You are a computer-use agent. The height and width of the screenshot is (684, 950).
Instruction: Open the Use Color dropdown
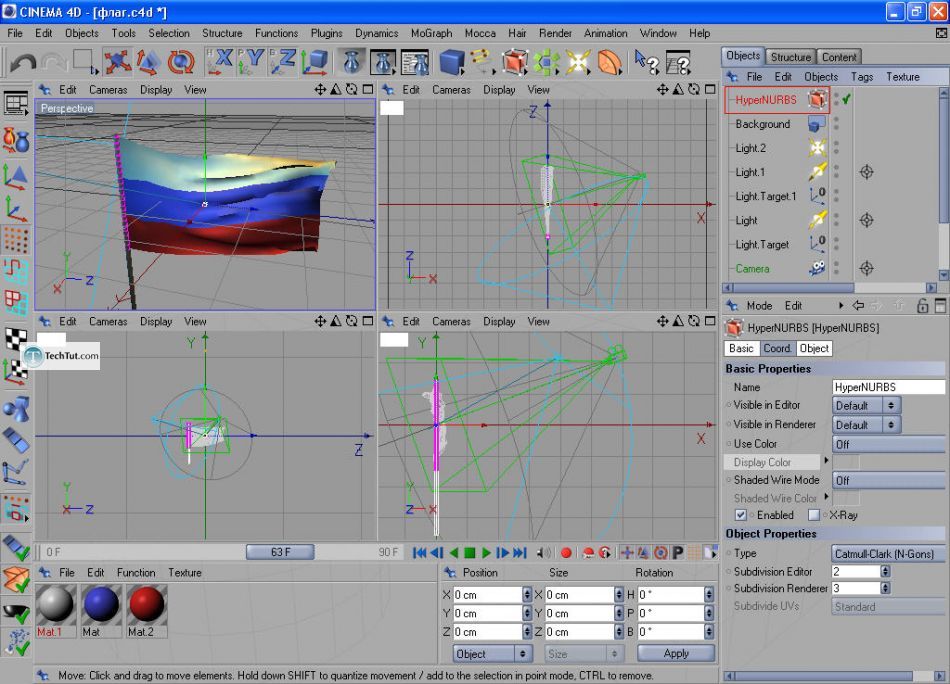888,444
